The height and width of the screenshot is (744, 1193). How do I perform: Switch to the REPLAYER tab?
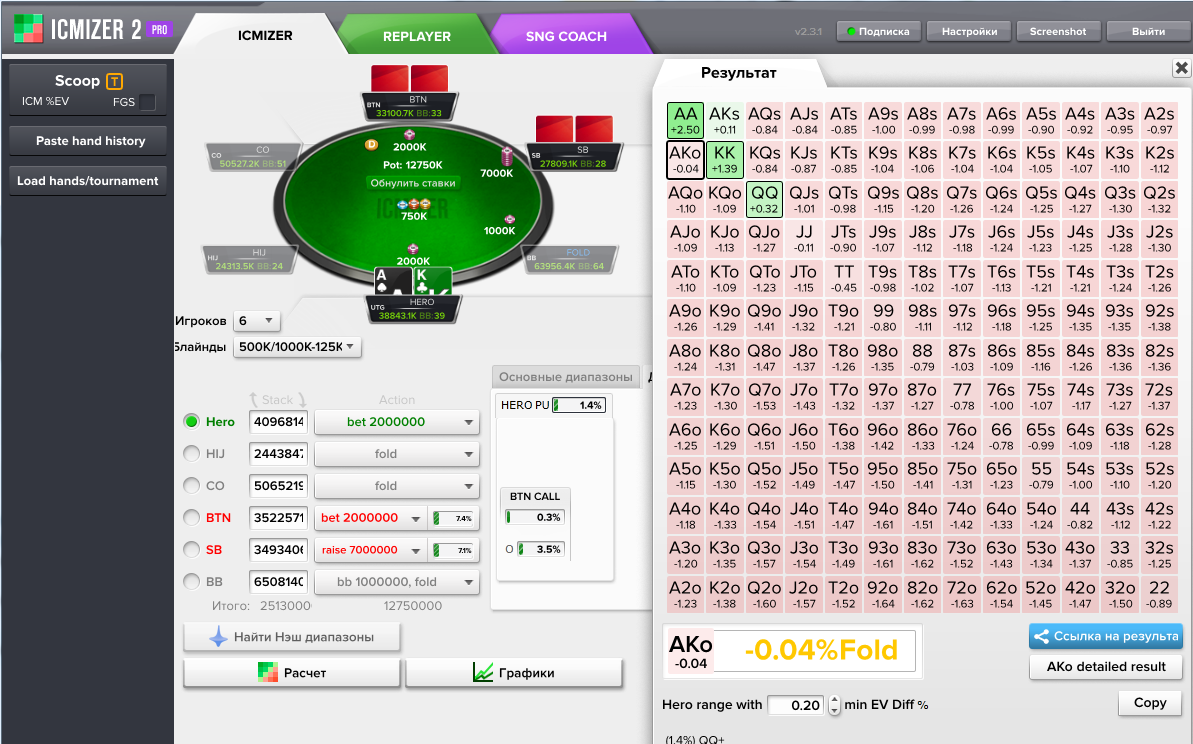417,36
